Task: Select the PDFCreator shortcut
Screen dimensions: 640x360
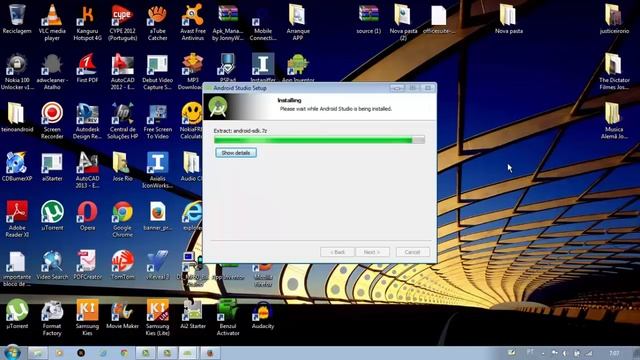Action: click(x=87, y=265)
